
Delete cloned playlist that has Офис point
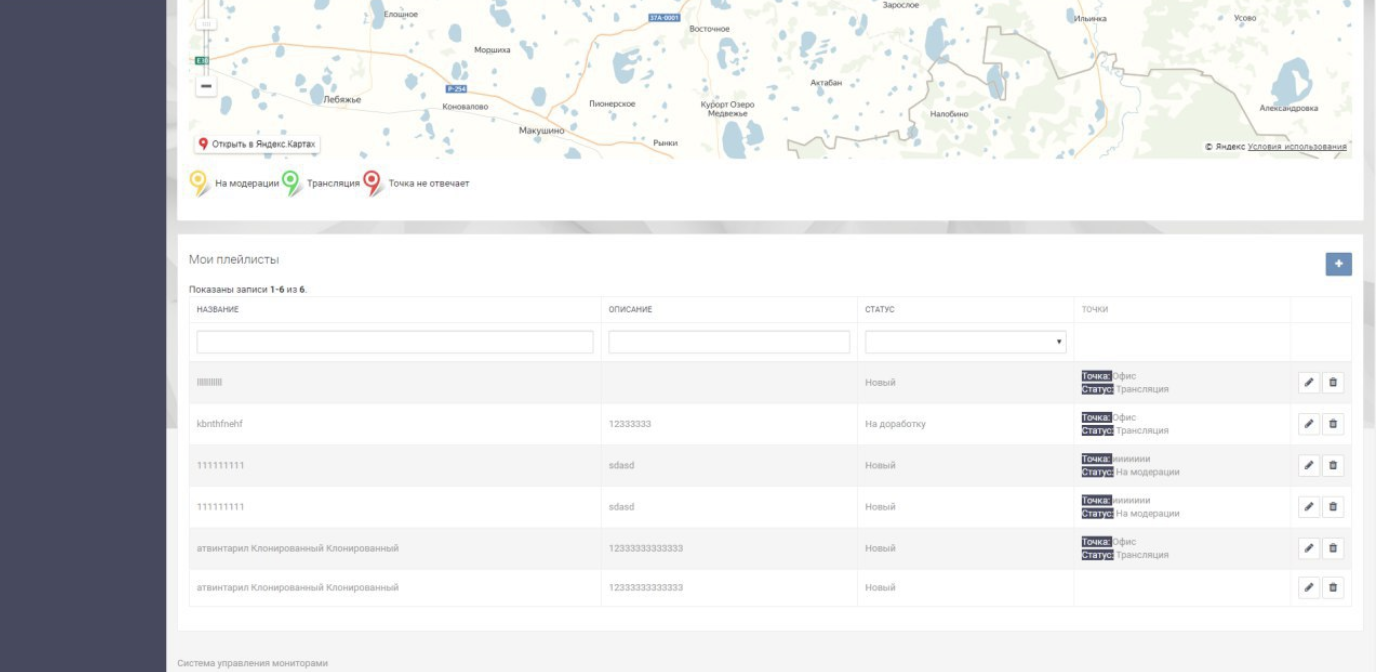tap(1333, 548)
